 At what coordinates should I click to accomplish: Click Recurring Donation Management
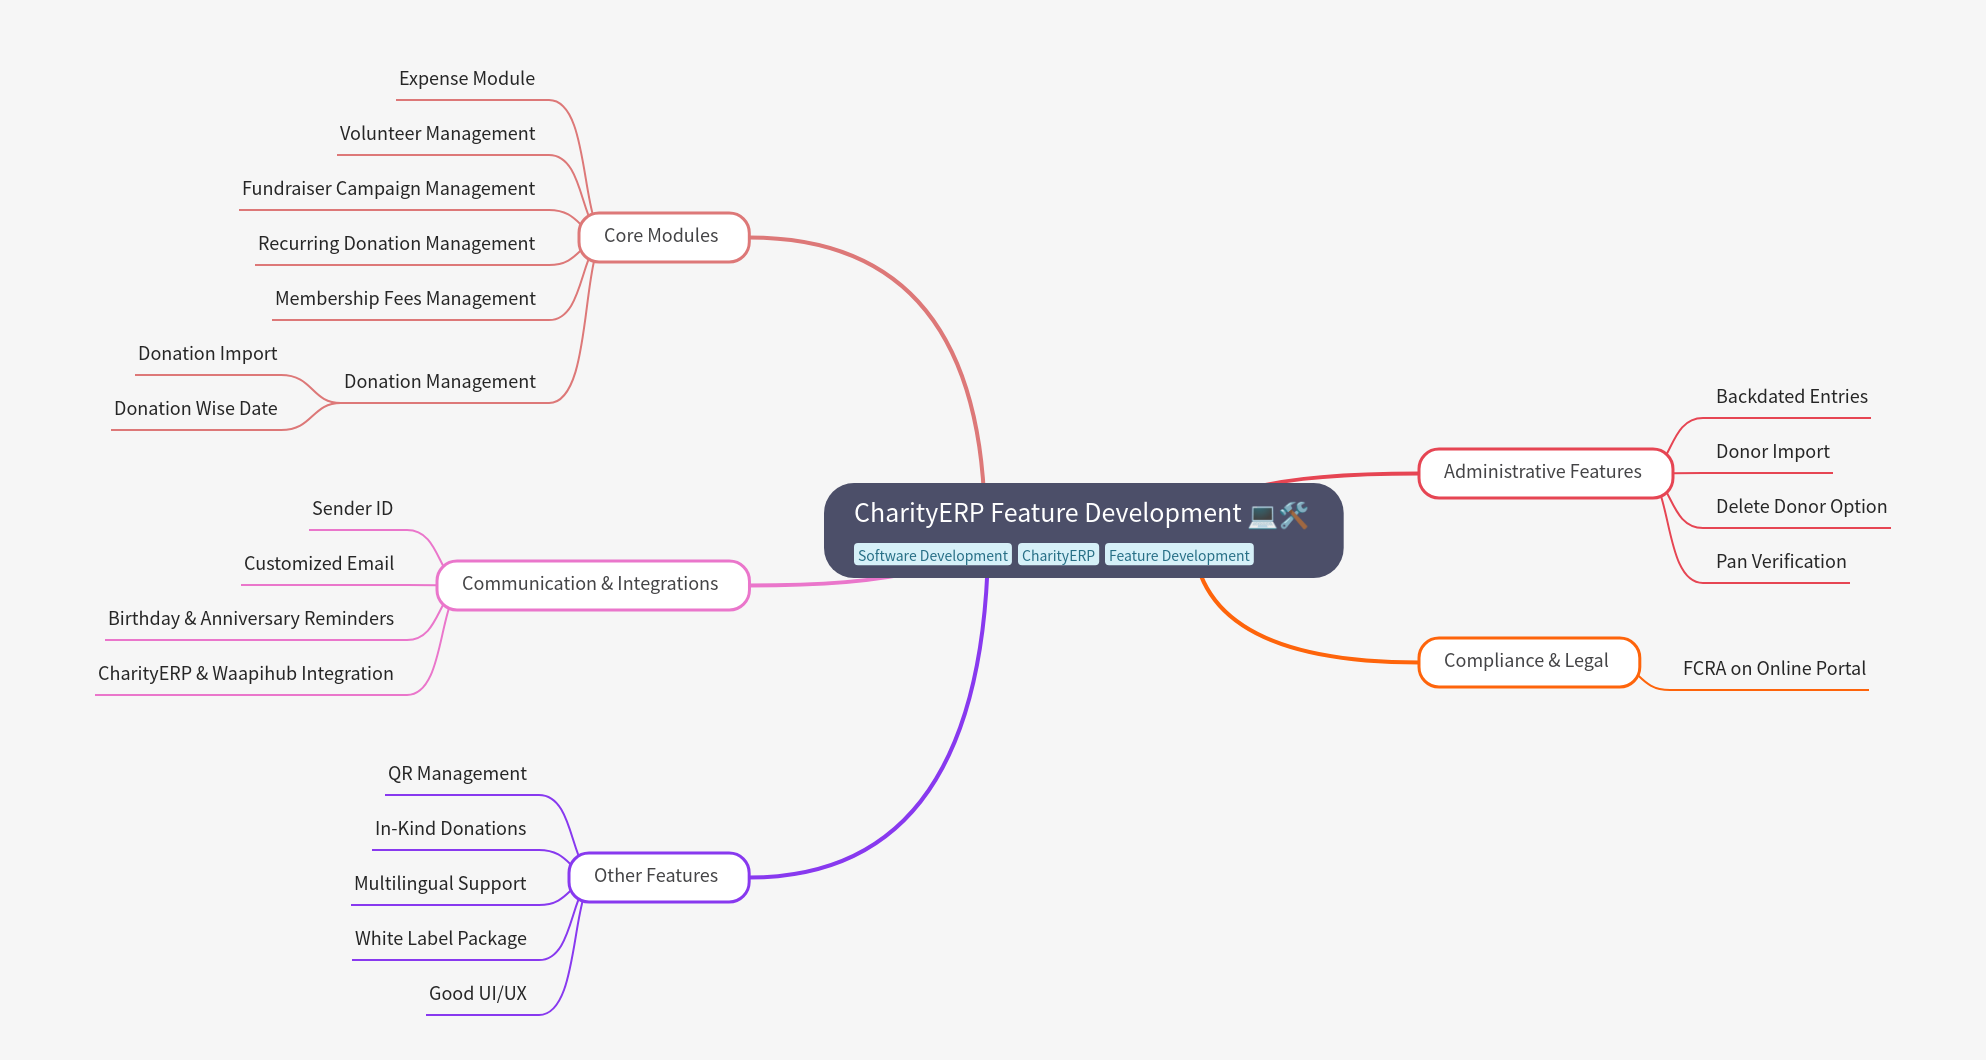click(396, 244)
